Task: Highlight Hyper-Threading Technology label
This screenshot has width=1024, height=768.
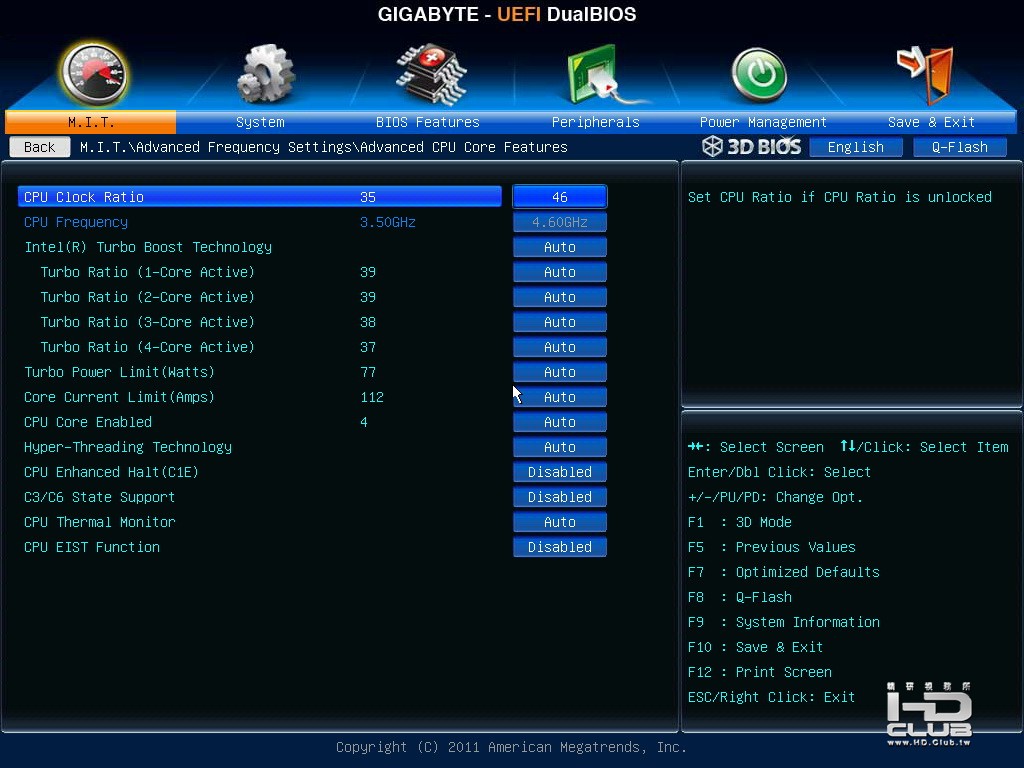Action: tap(128, 447)
